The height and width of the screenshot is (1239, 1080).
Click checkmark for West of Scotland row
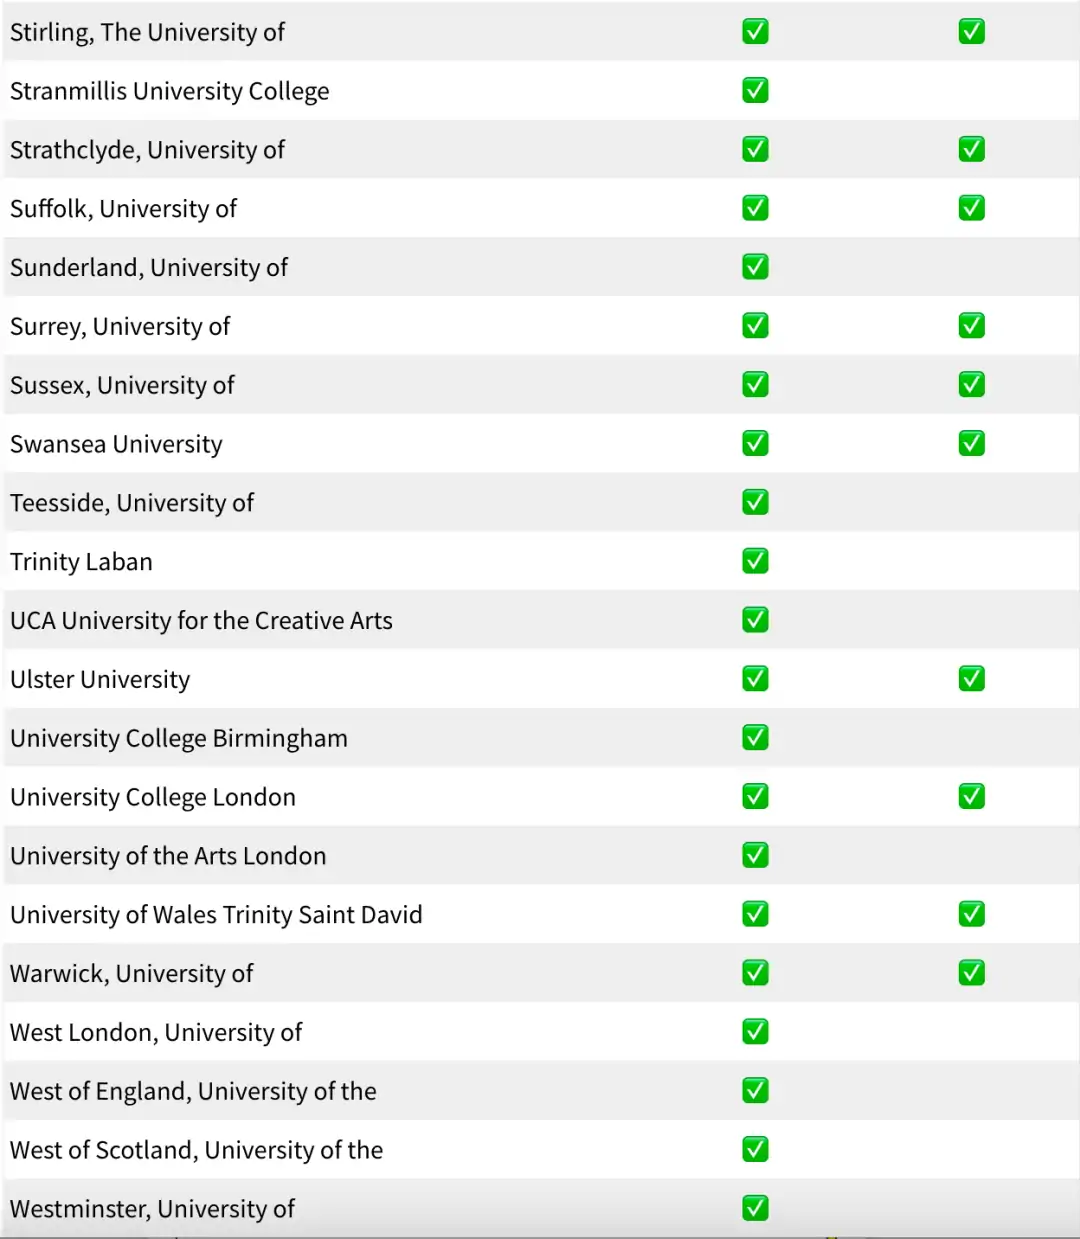click(755, 1150)
